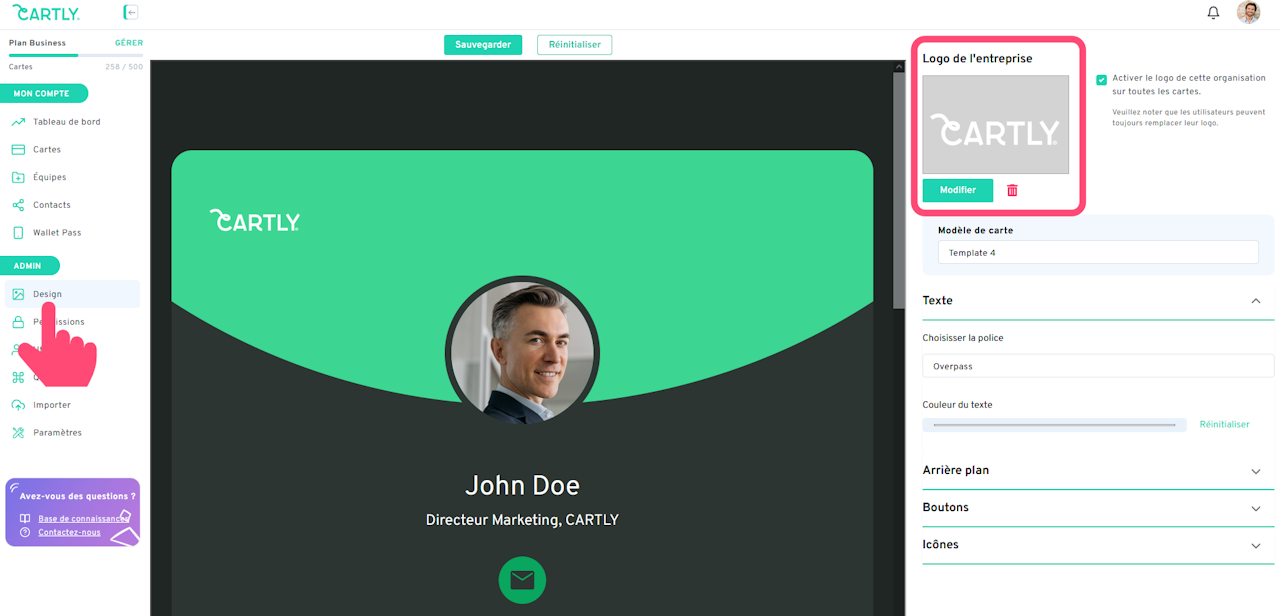This screenshot has width=1280, height=616.
Task: Expand the Arrière plan section
Action: [1256, 471]
